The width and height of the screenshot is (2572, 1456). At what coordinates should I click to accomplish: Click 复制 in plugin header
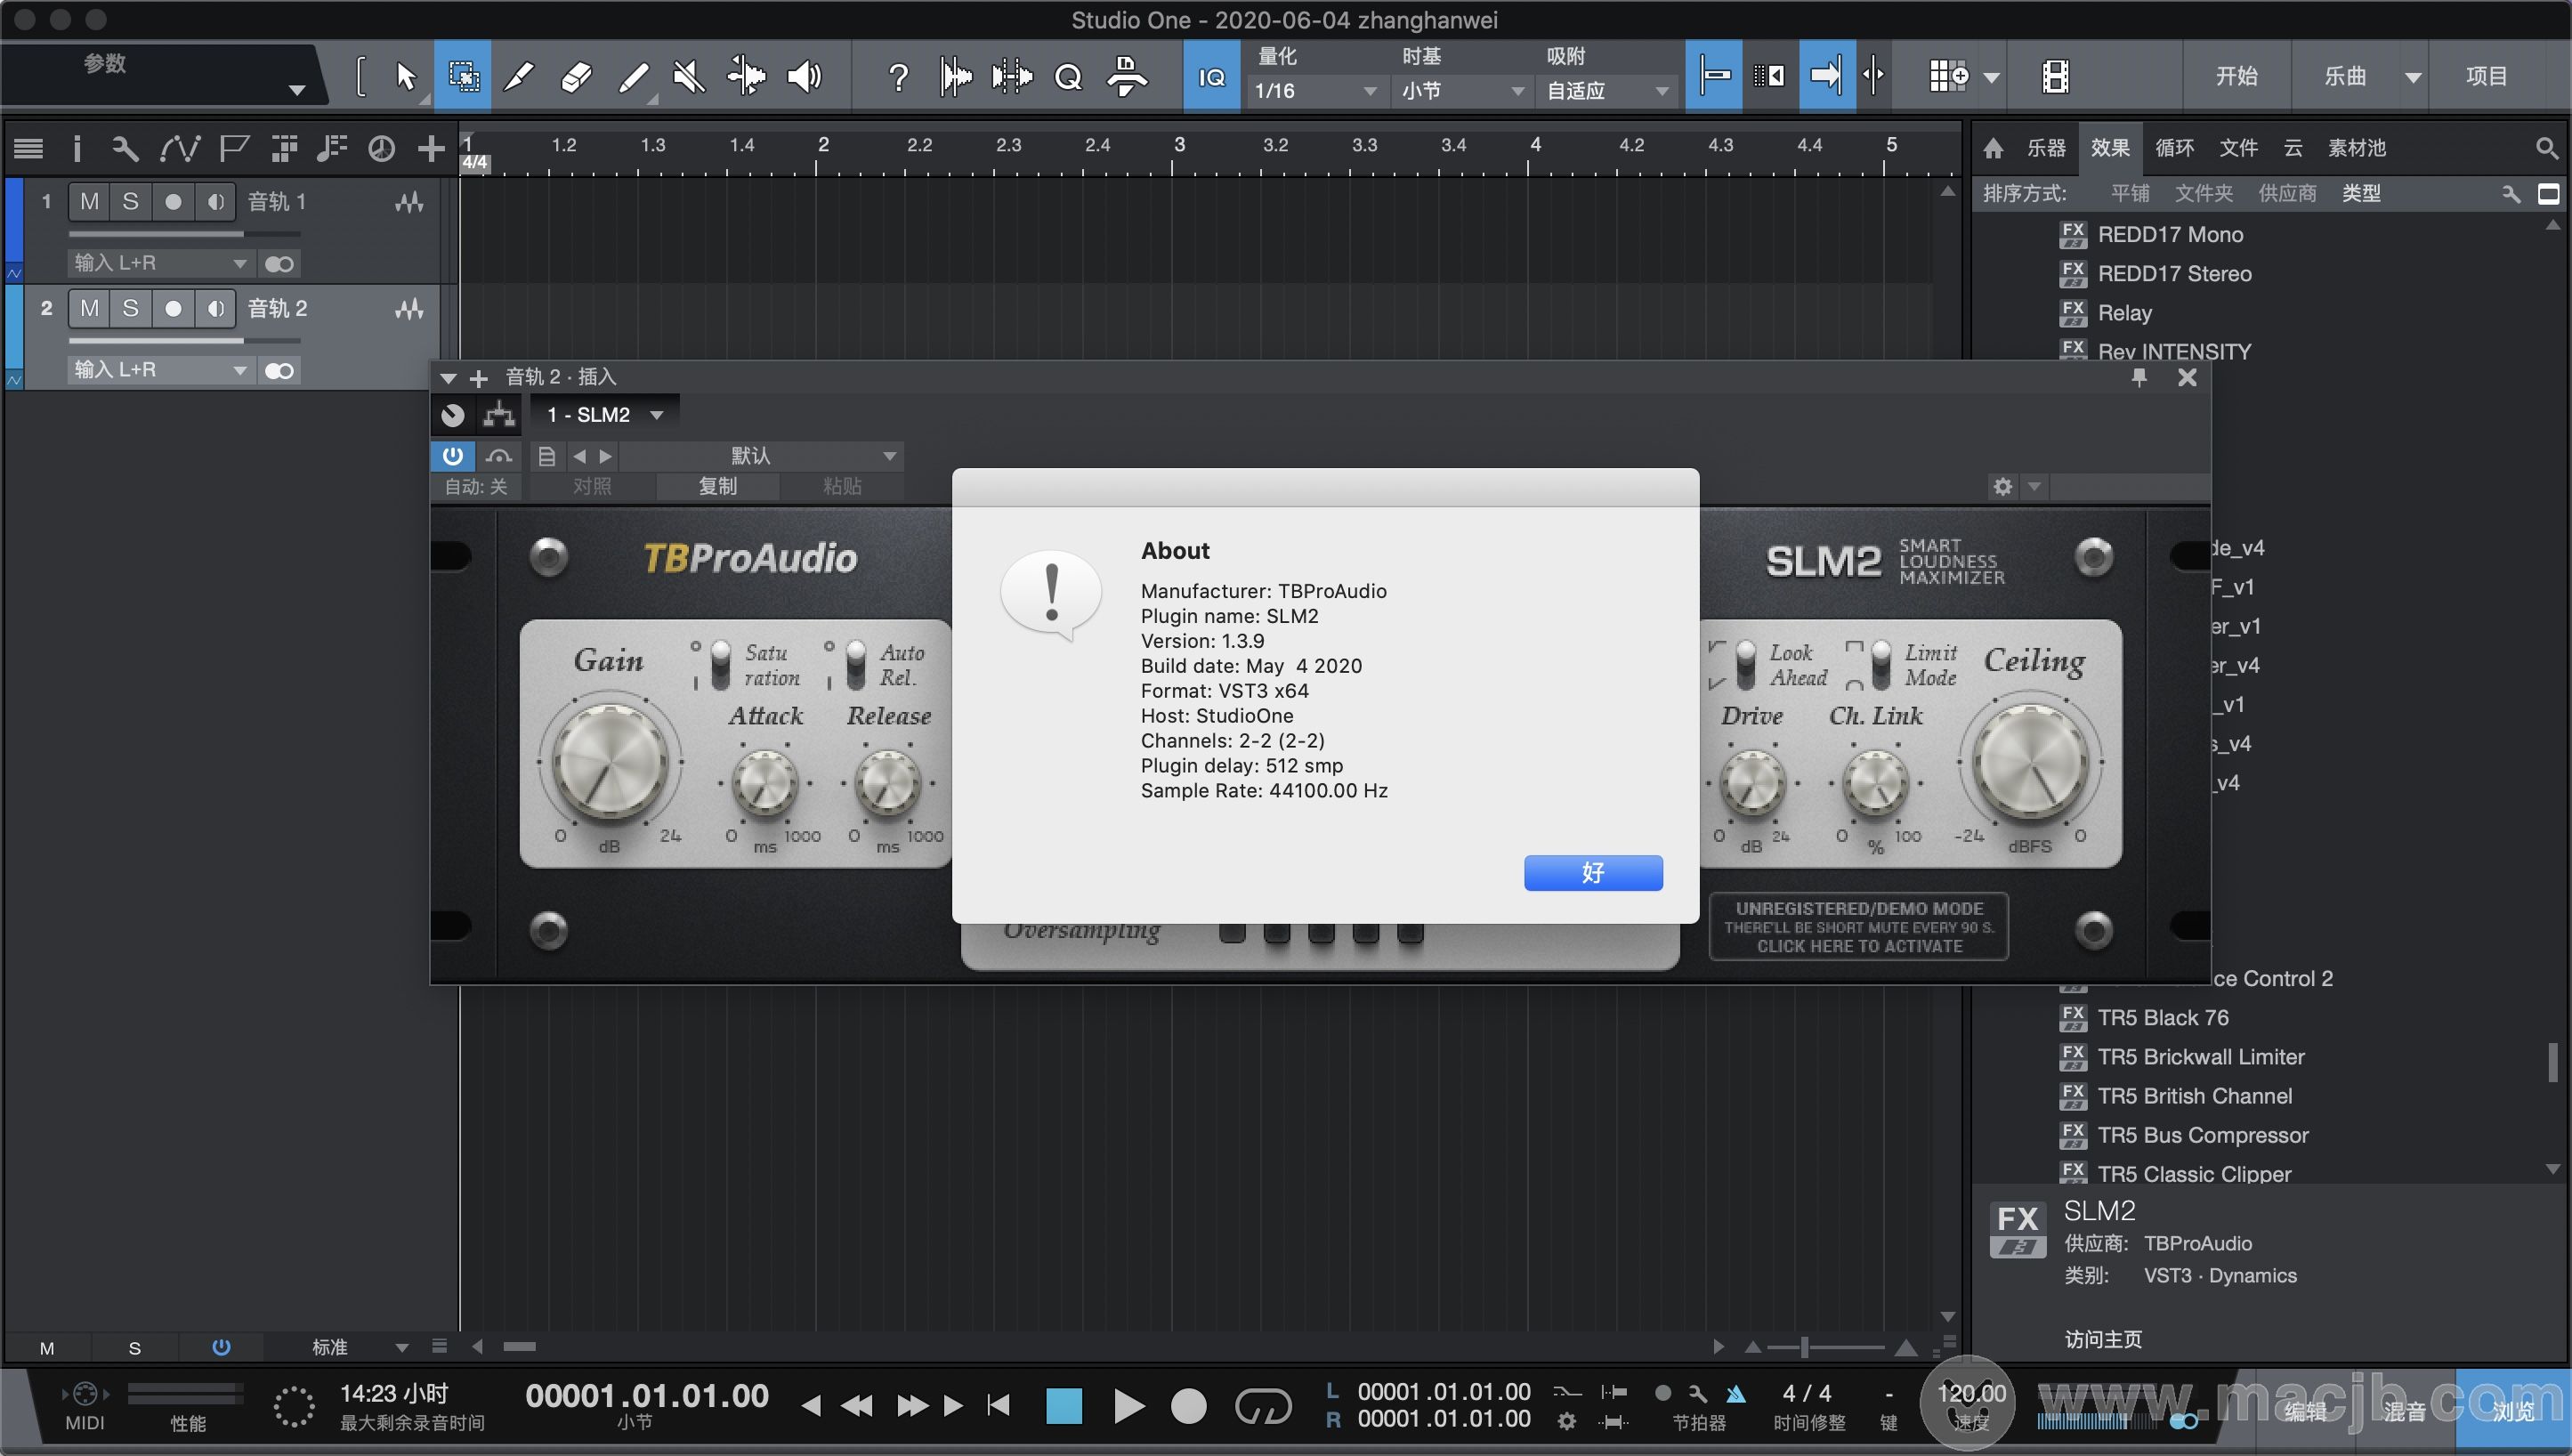[717, 486]
